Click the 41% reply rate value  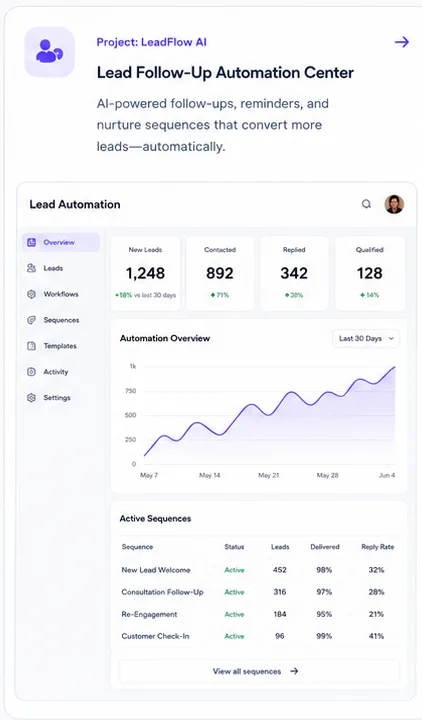(376, 636)
